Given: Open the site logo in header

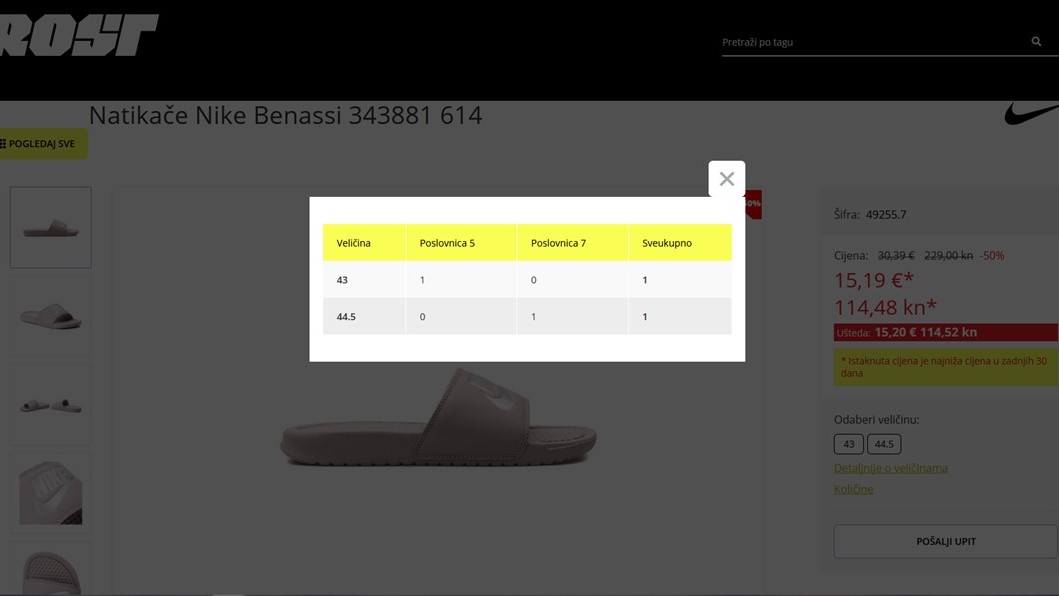Looking at the screenshot, I should pos(79,35).
